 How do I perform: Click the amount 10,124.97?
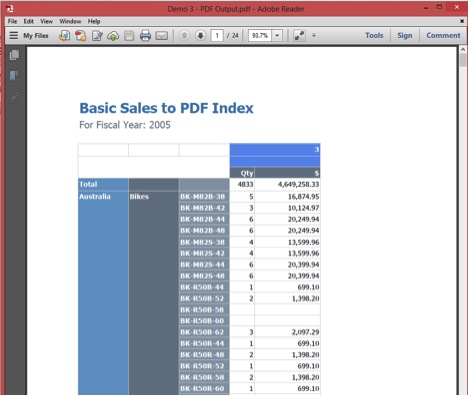303,208
